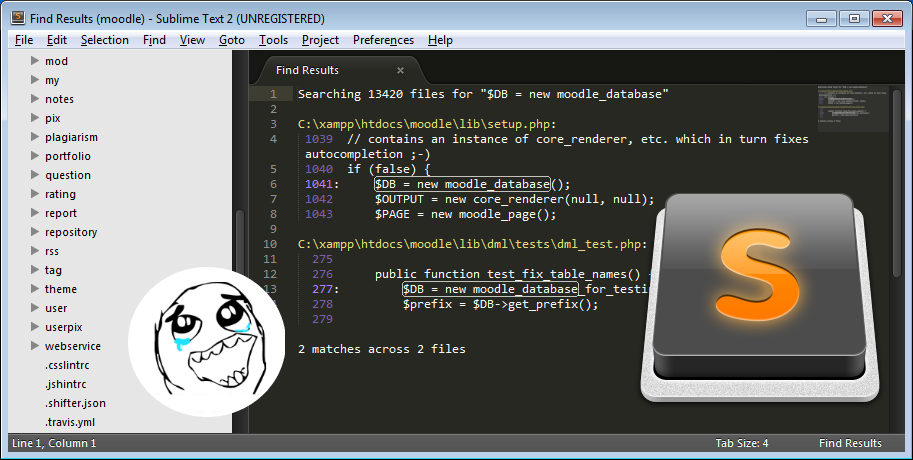913x460 pixels.
Task: Expand the webservice folder arrow
Action: (x=35, y=346)
